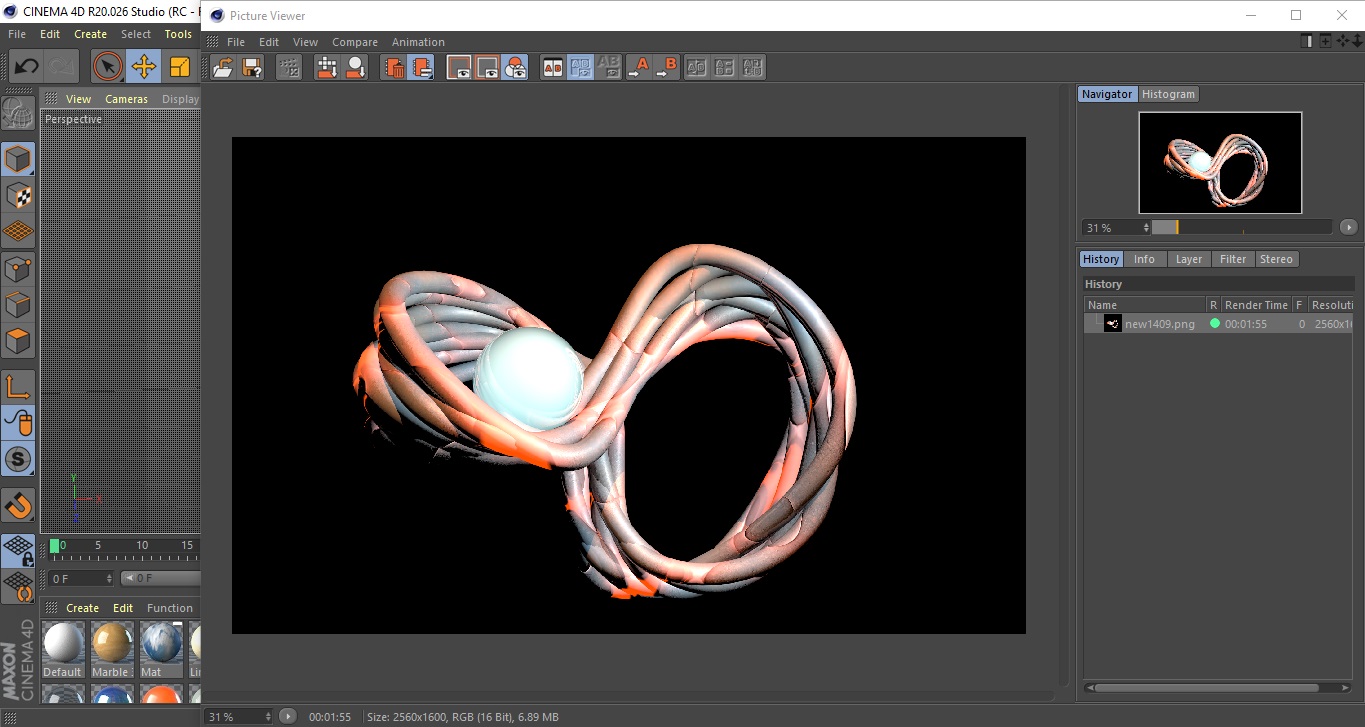Toggle the Display Filter RGB circles button
The height and width of the screenshot is (727, 1365).
(x=515, y=67)
